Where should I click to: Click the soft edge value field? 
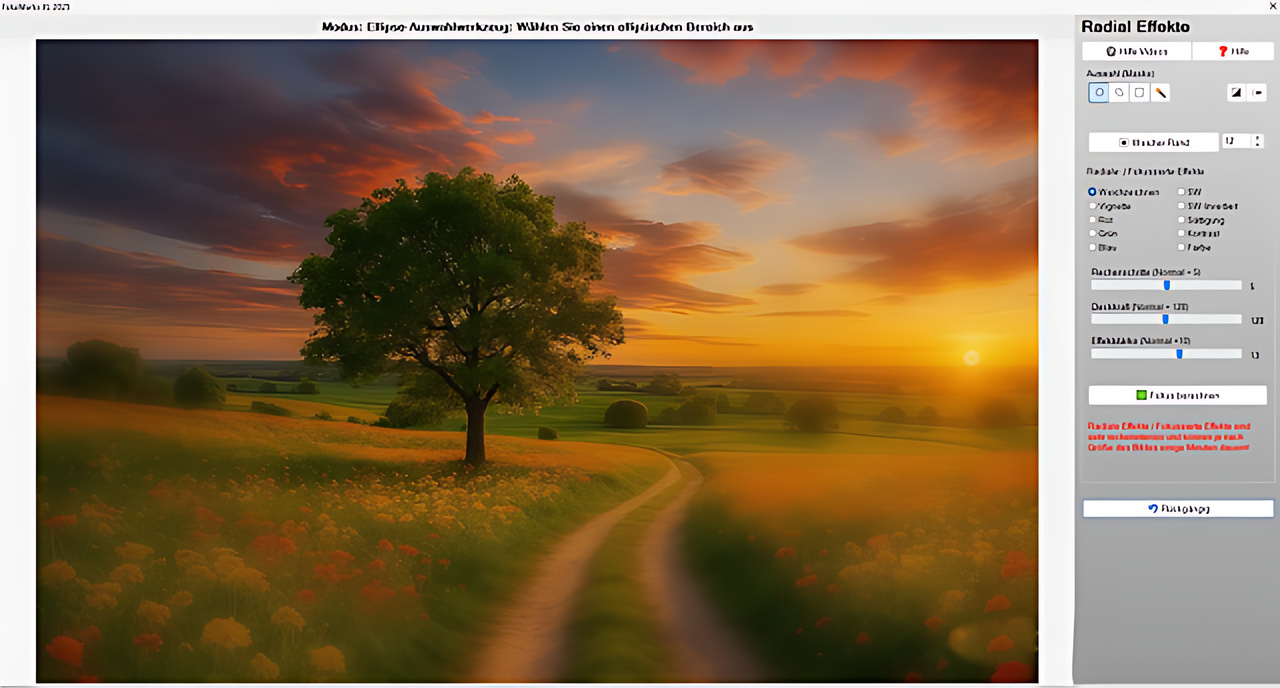[1236, 142]
